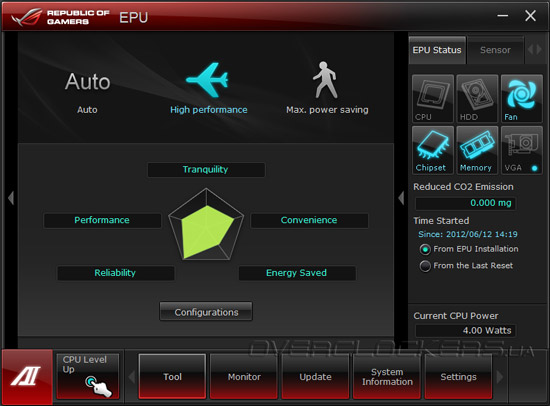
Task: Select the Max. power saving walking mode
Action: point(327,88)
